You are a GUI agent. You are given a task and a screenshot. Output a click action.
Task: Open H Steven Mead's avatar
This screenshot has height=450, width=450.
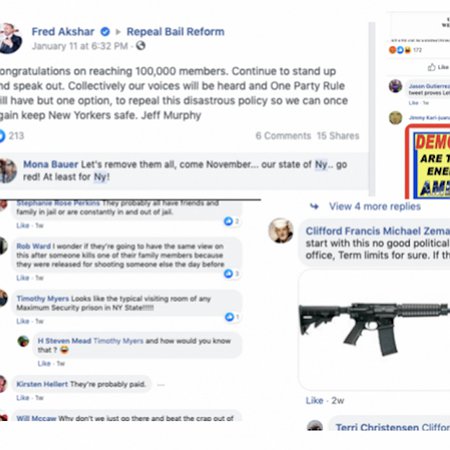coord(23,341)
